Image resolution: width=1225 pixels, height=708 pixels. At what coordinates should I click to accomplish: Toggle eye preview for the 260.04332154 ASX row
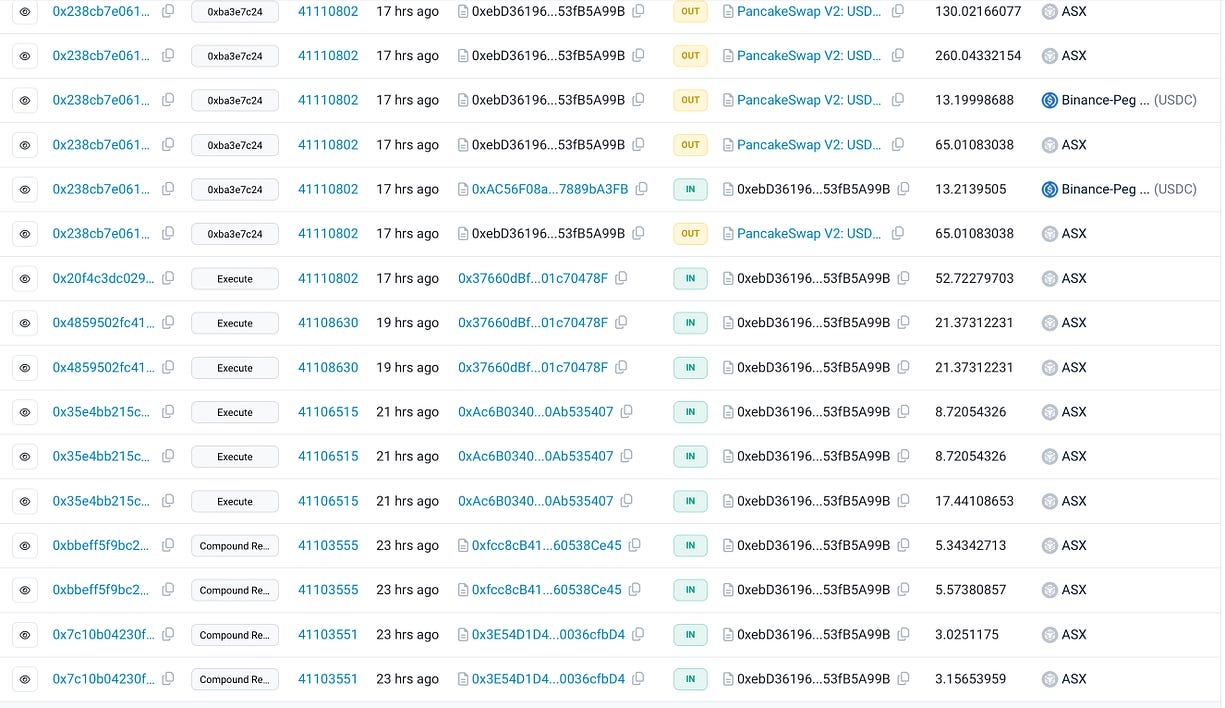point(25,56)
